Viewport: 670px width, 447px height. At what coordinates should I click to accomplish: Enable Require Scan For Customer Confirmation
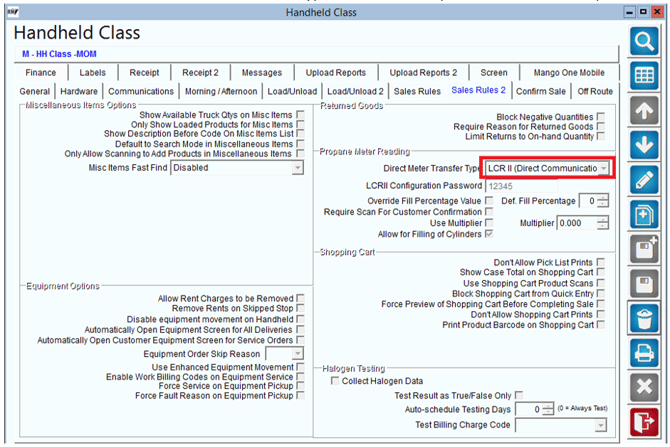point(489,212)
